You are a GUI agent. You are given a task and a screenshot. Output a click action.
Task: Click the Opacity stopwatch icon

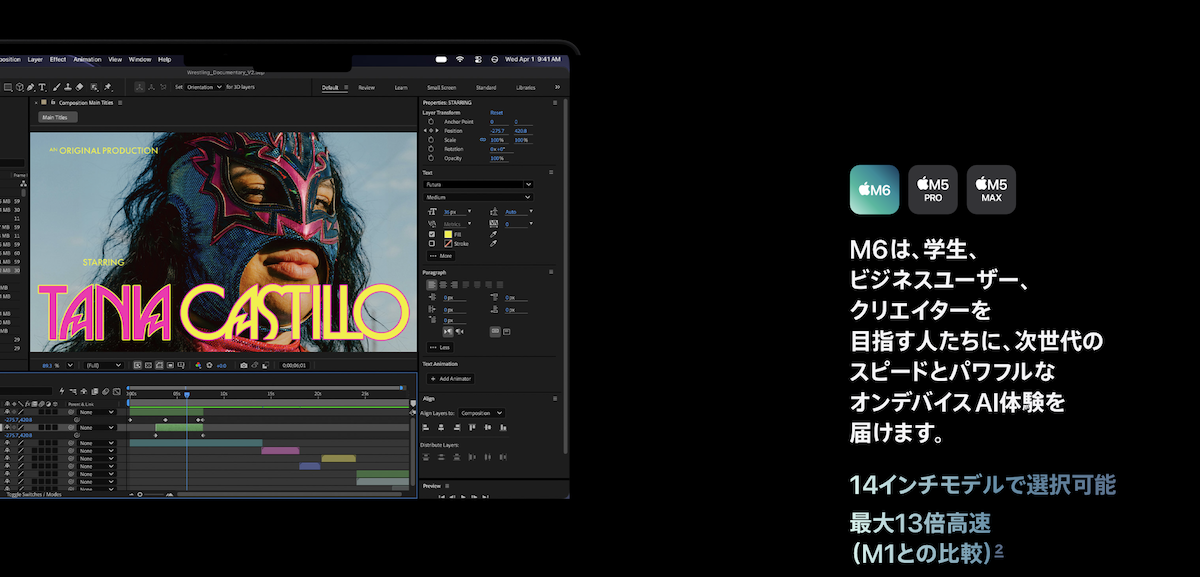click(x=431, y=158)
